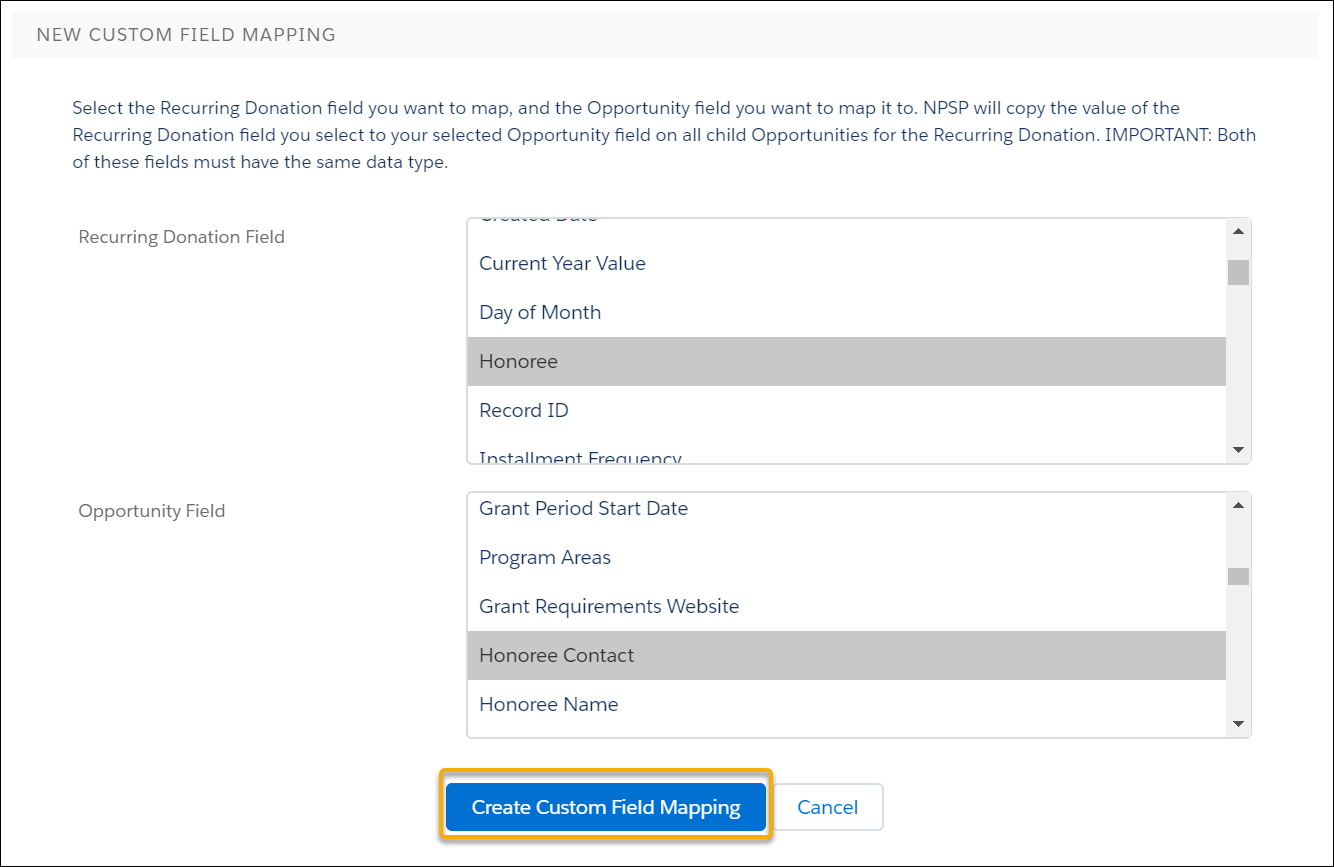Screen dimensions: 1334x867
Task: Select Current Year Value in Recurring Donation list
Action: [562, 263]
